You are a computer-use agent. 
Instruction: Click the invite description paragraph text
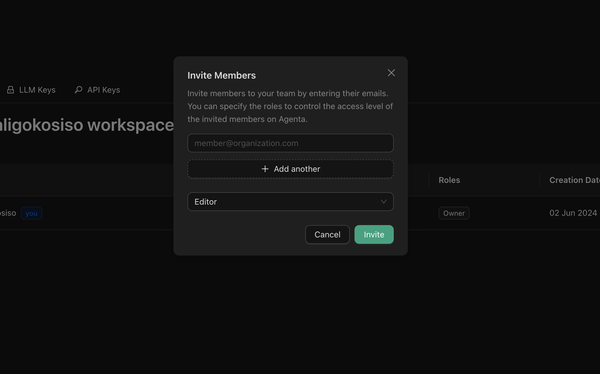tap(290, 106)
